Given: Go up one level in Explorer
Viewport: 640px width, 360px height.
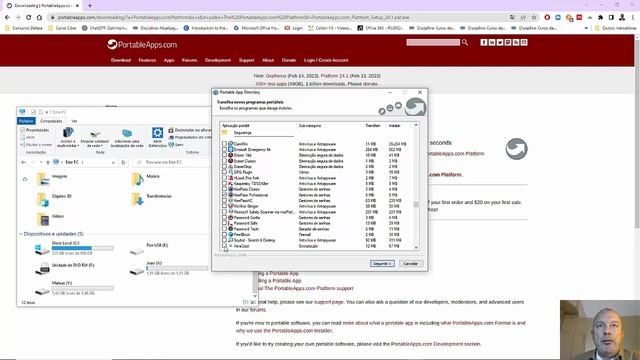Looking at the screenshot, I should [x=48, y=162].
